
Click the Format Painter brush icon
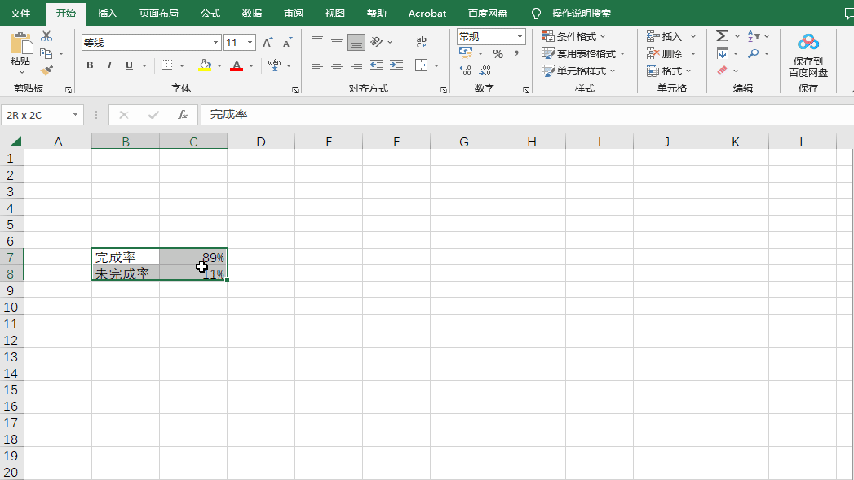[x=46, y=70]
